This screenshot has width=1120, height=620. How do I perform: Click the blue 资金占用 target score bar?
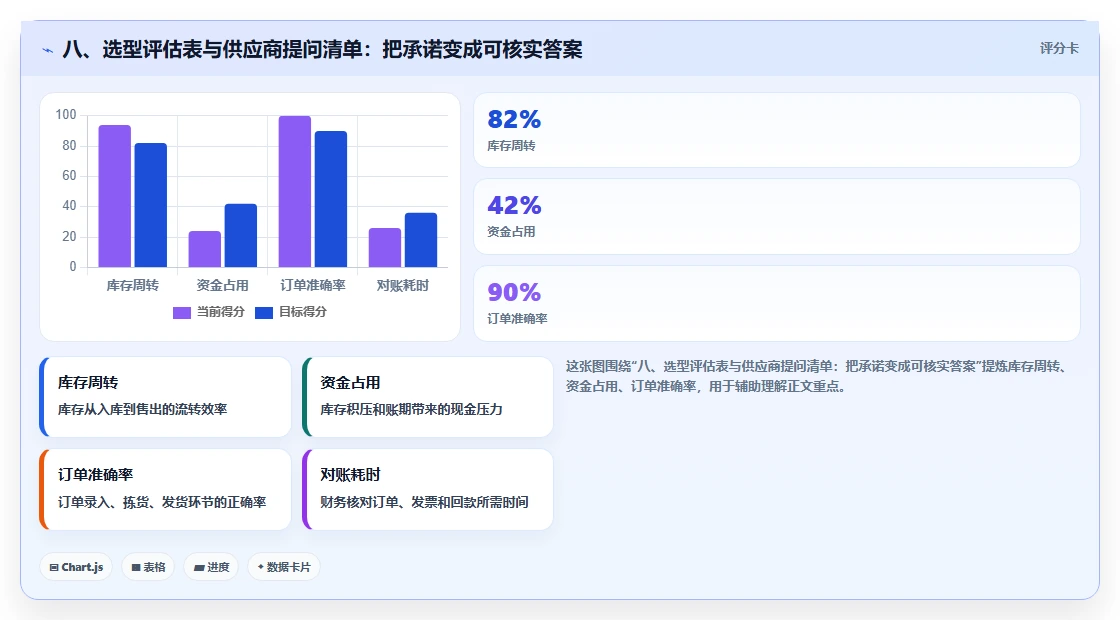[241, 236]
